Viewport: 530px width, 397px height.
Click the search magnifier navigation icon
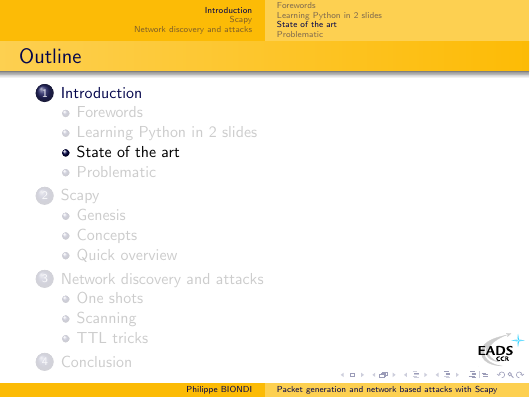click(511, 375)
